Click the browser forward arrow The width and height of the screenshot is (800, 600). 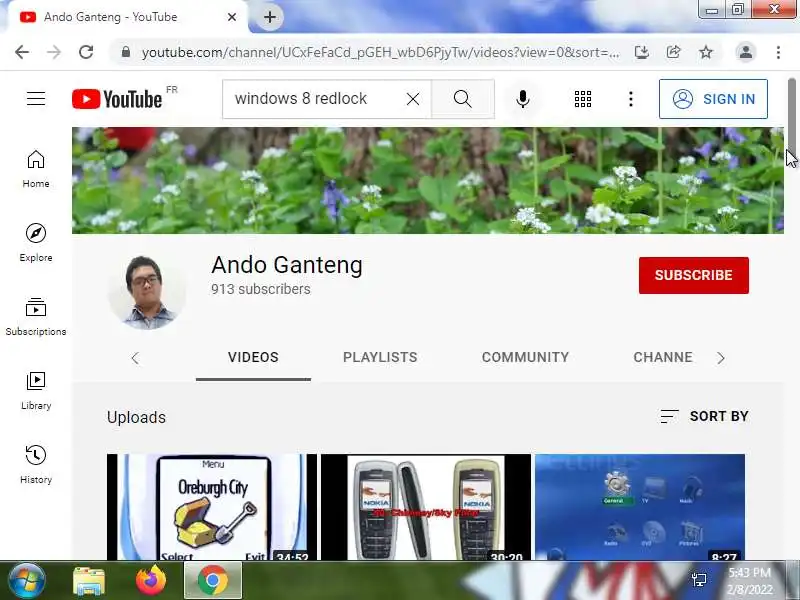[x=54, y=52]
